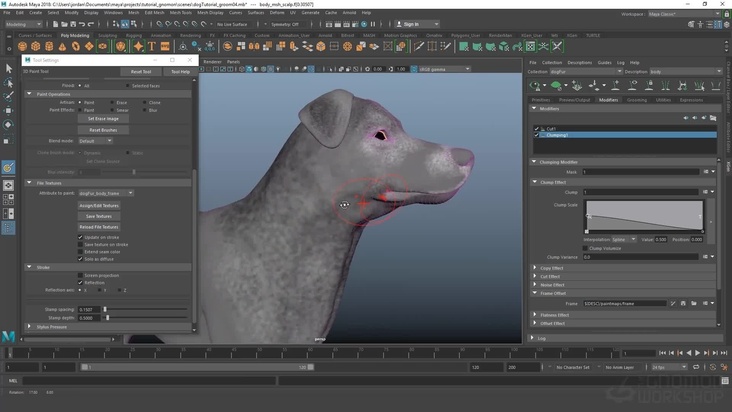
Task: Toggle the Update on stroke checkbox
Action: [x=80, y=238]
